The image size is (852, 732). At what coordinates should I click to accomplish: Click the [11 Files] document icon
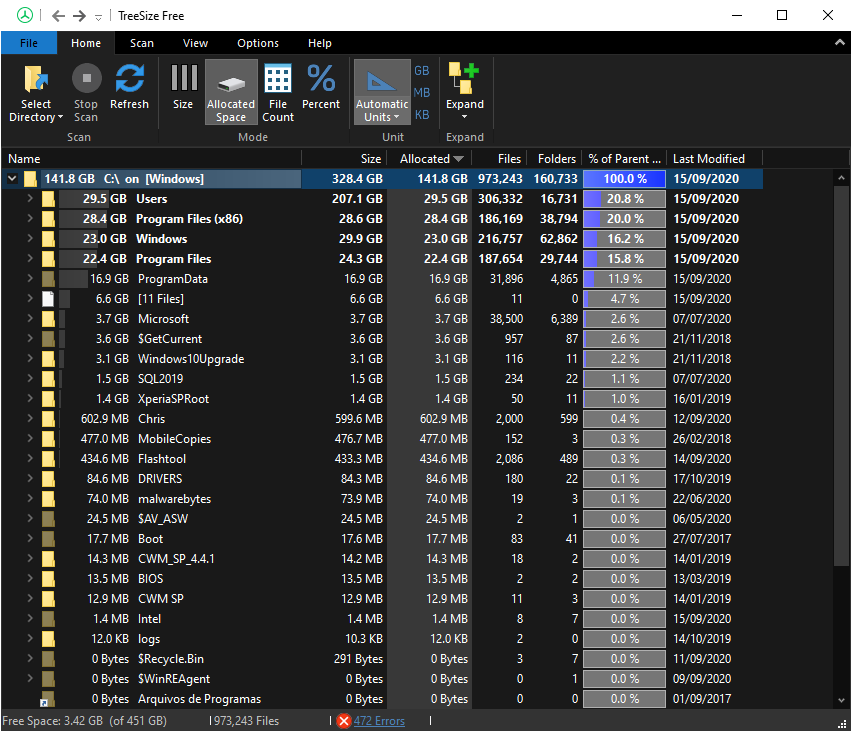pyautogui.click(x=48, y=299)
